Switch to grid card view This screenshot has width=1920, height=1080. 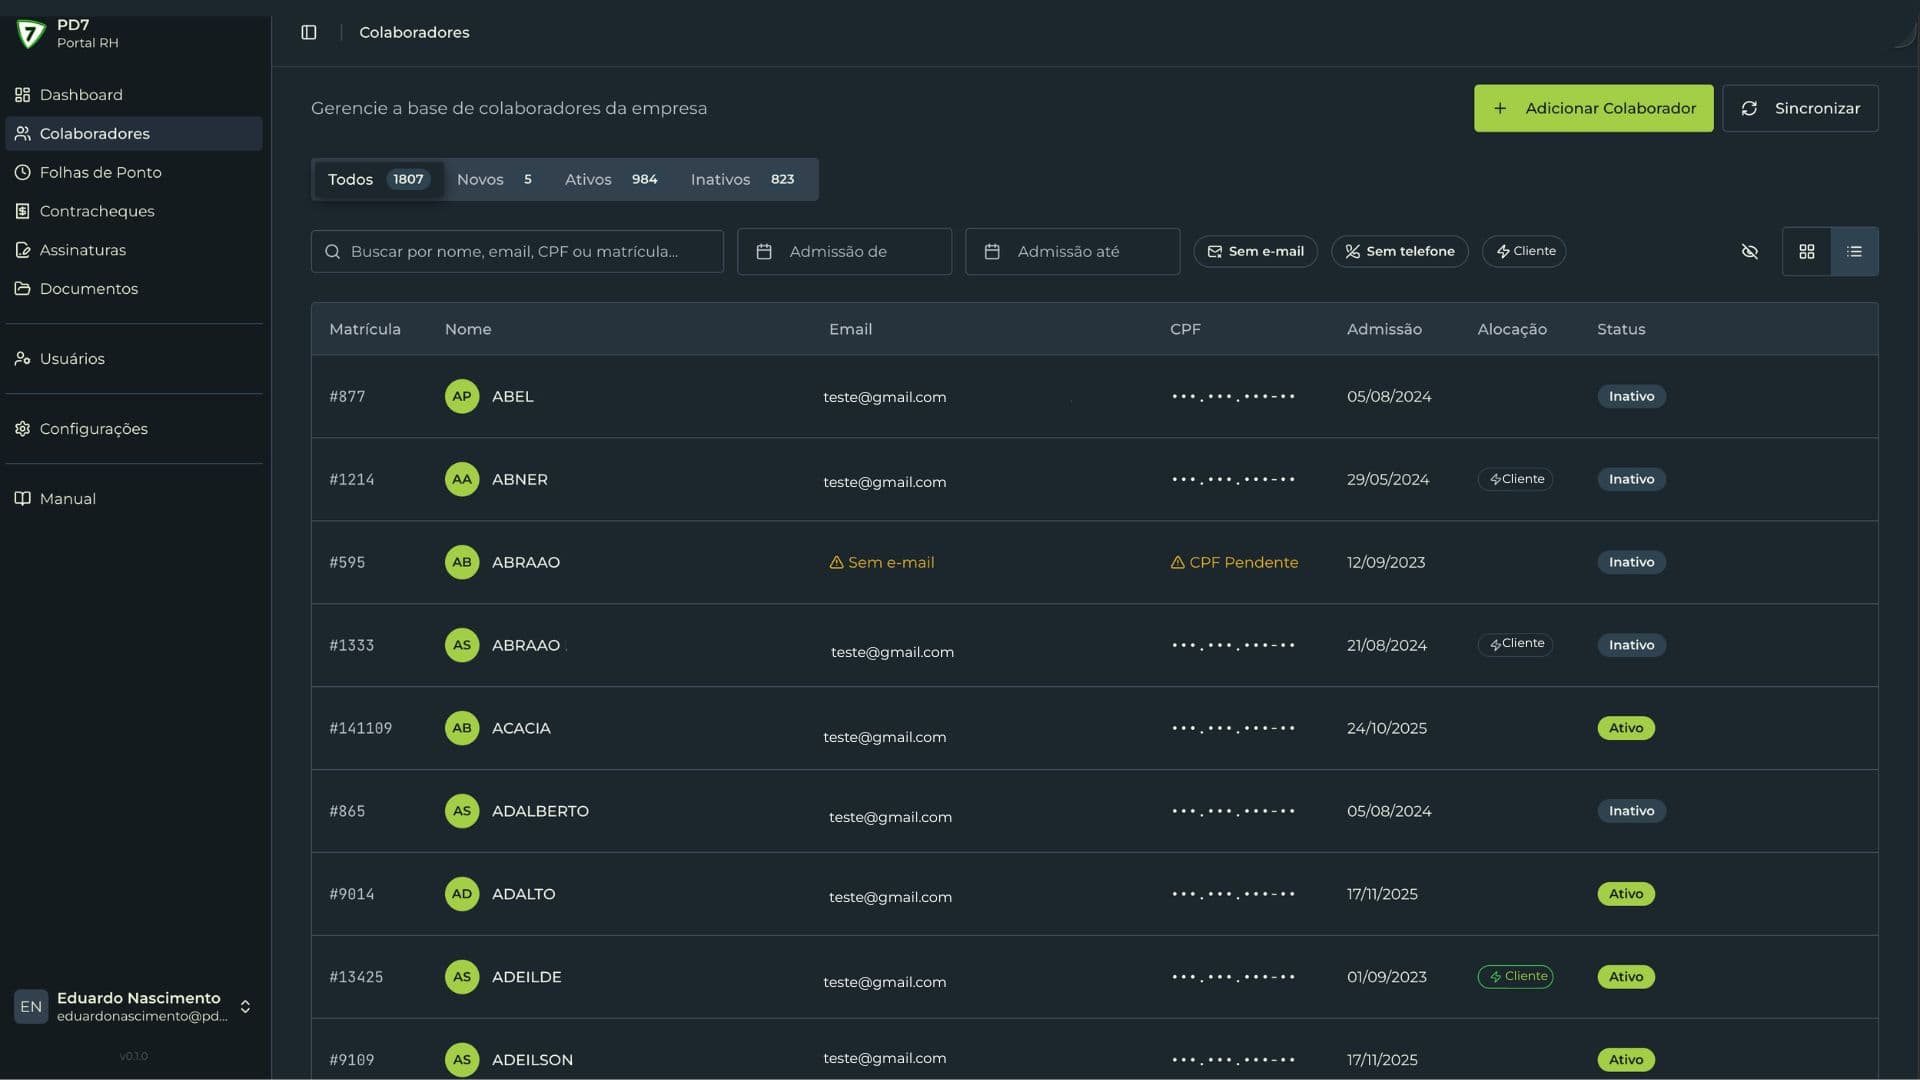[x=1806, y=252]
